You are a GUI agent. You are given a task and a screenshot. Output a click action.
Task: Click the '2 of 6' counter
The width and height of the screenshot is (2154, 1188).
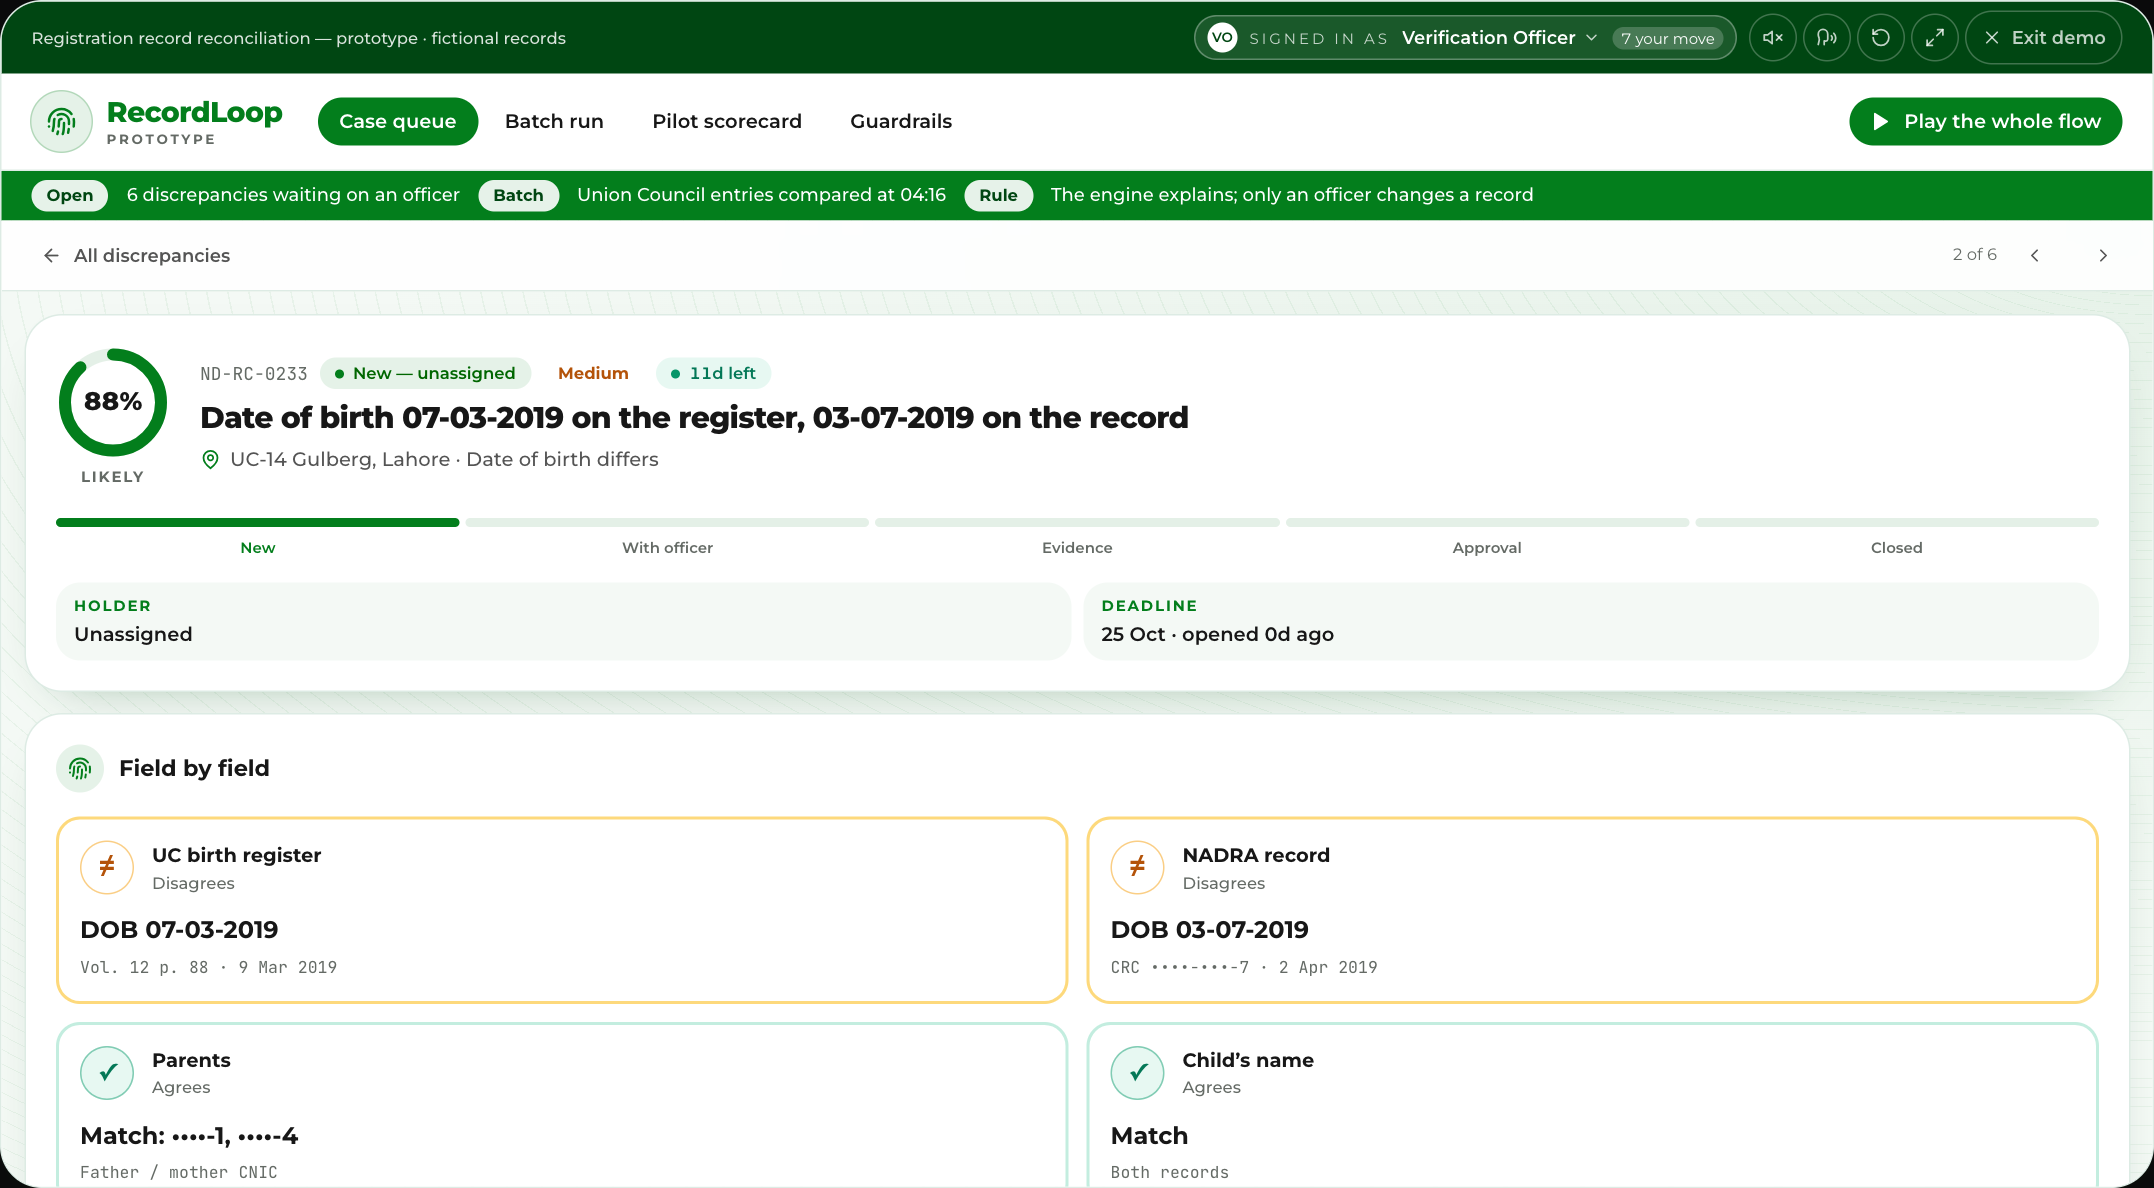coord(1974,255)
